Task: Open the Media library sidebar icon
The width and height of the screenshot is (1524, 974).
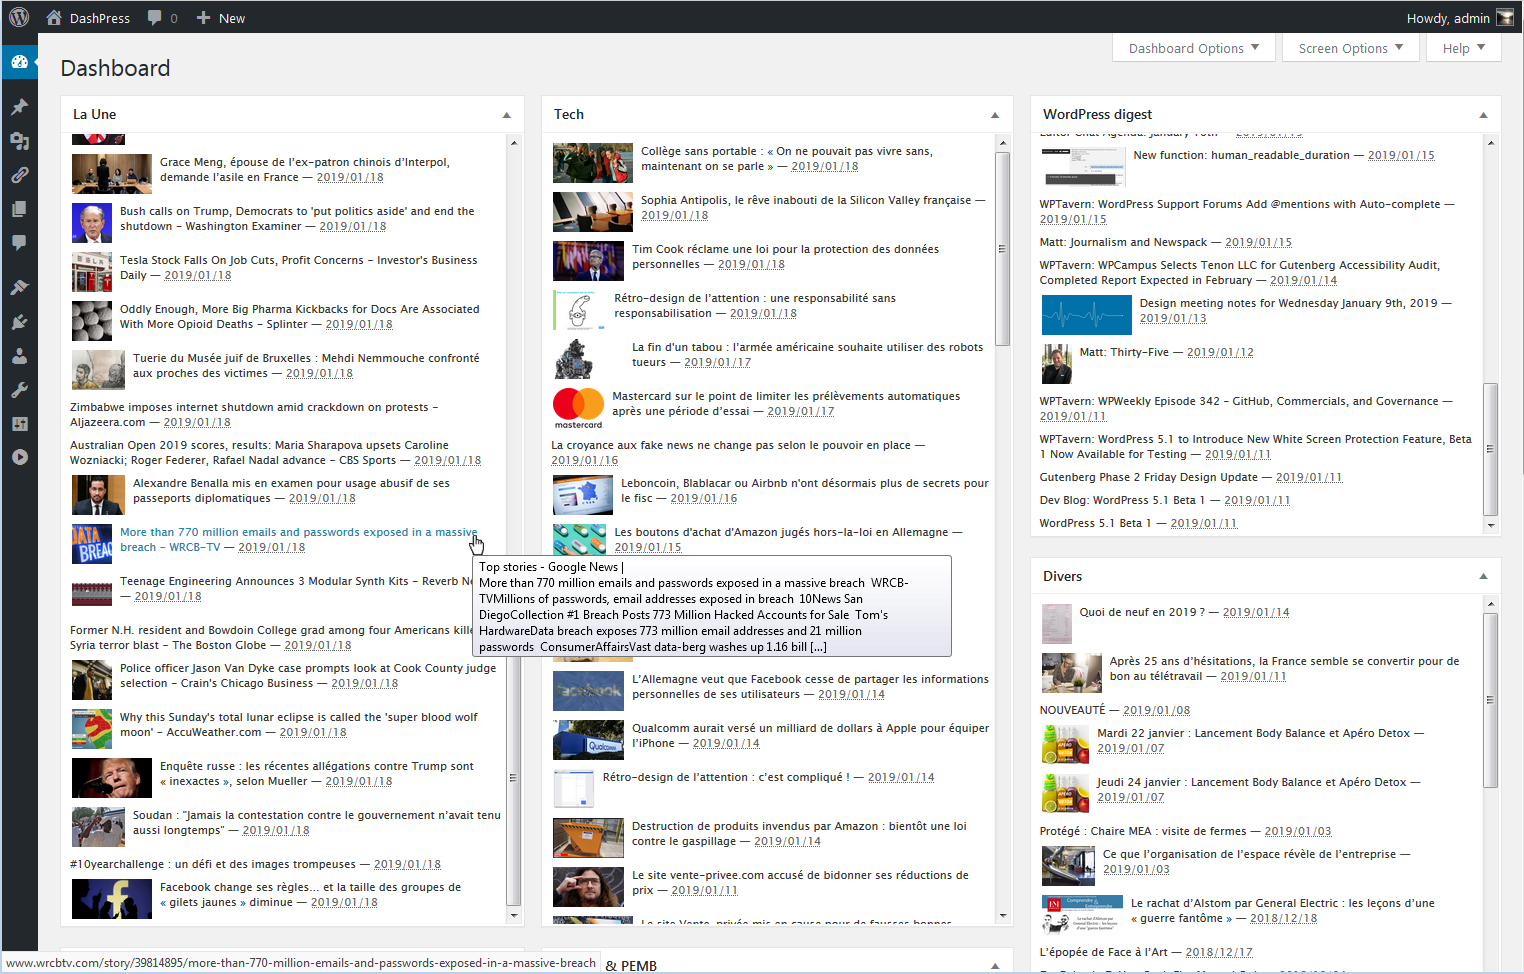Action: [19, 141]
